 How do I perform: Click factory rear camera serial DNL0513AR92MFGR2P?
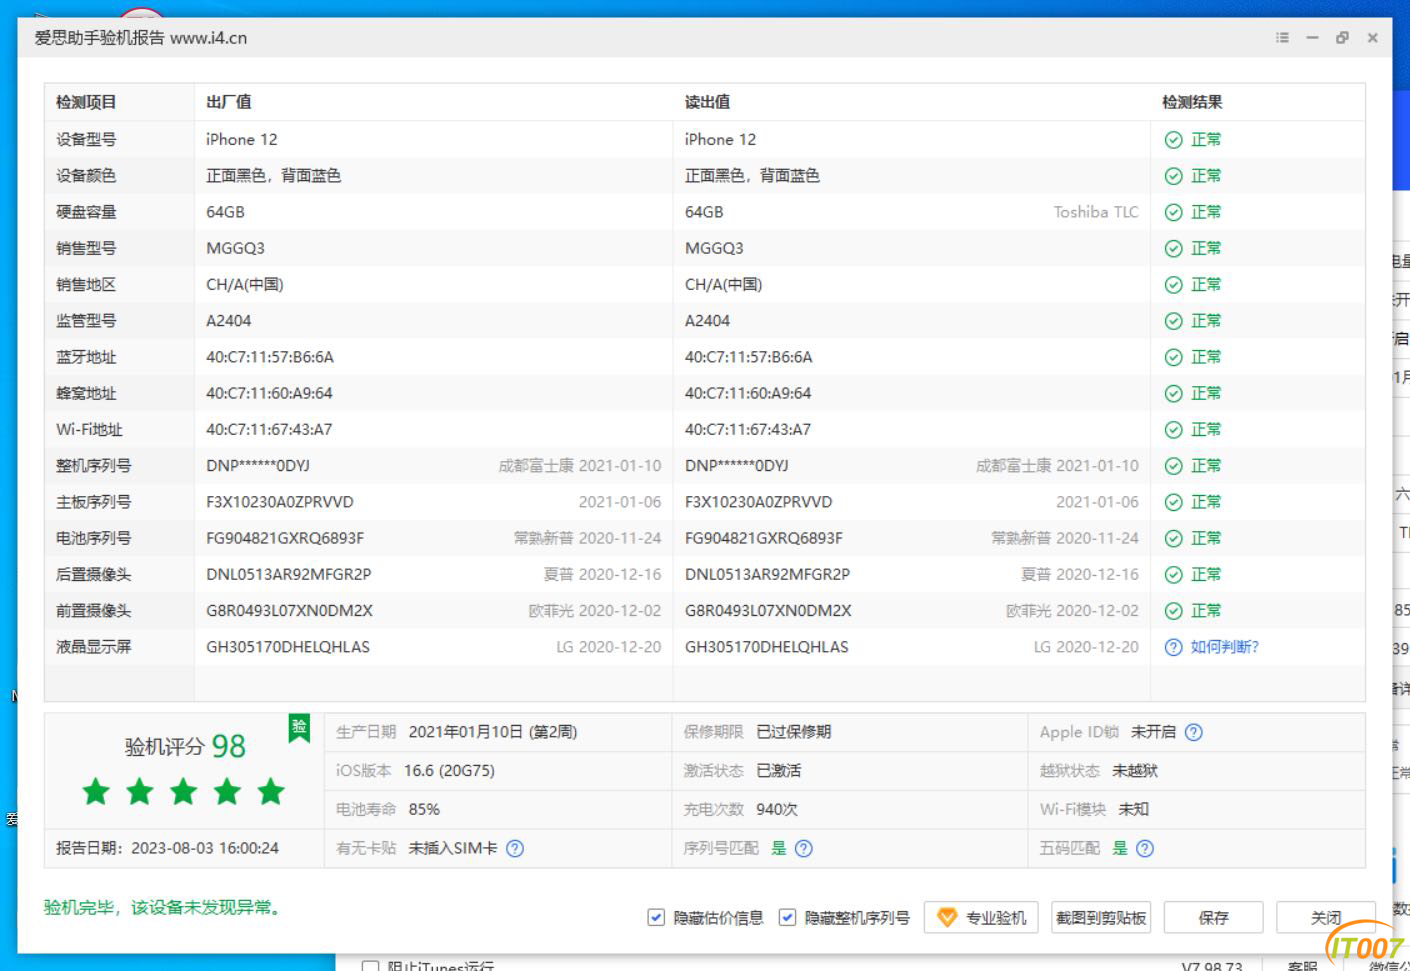(289, 575)
